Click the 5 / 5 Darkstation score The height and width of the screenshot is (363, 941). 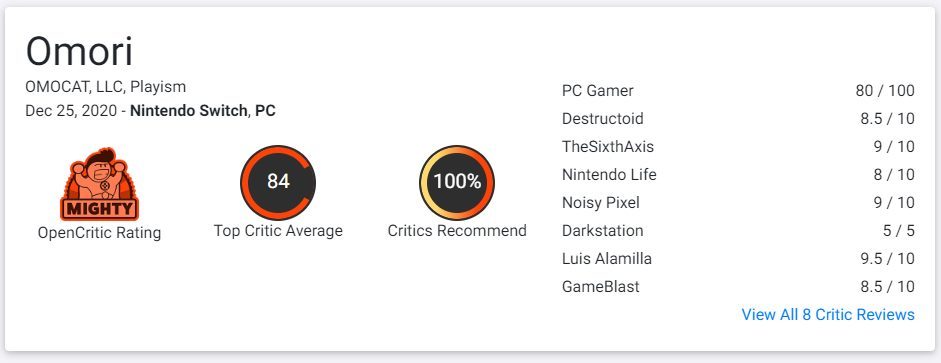tap(898, 230)
